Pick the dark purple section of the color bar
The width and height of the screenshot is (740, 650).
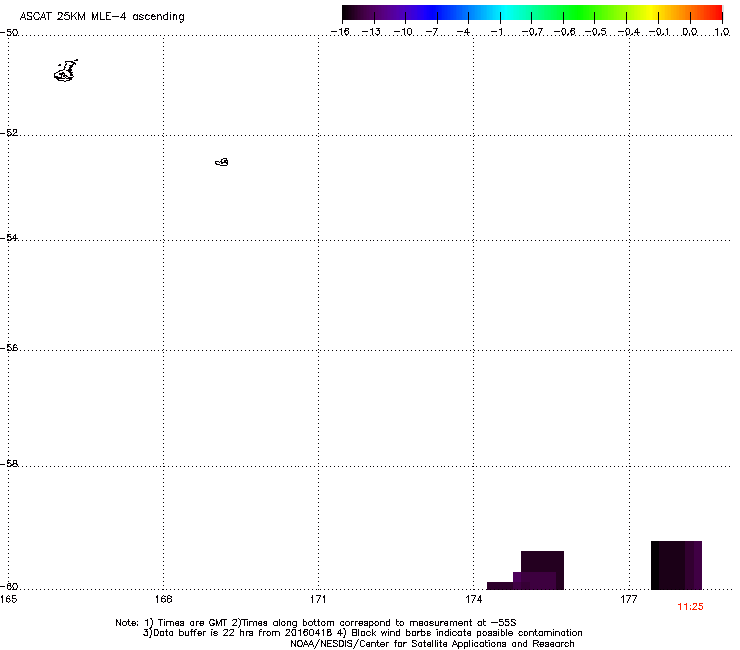pyautogui.click(x=373, y=13)
